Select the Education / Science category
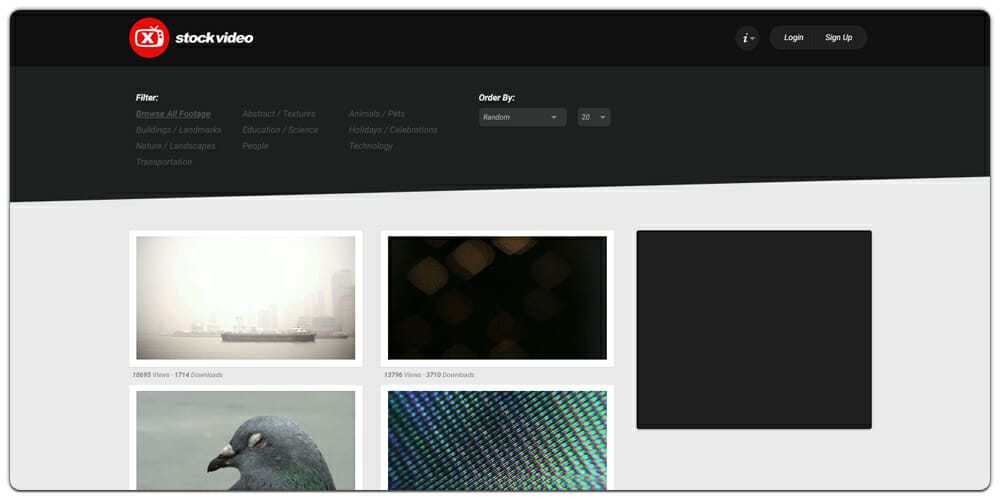1000x500 pixels. pos(280,130)
